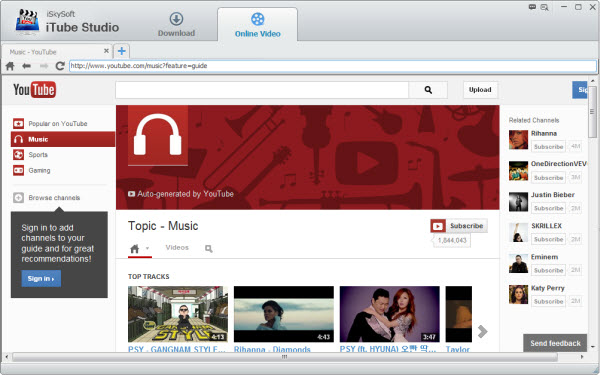Click the Related Channels heading
This screenshot has width=600, height=375.
534,120
